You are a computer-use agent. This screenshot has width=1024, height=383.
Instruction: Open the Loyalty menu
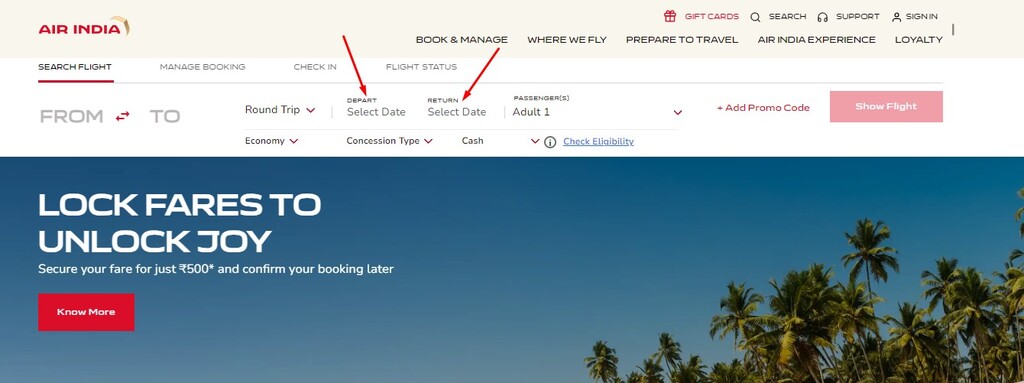point(919,40)
